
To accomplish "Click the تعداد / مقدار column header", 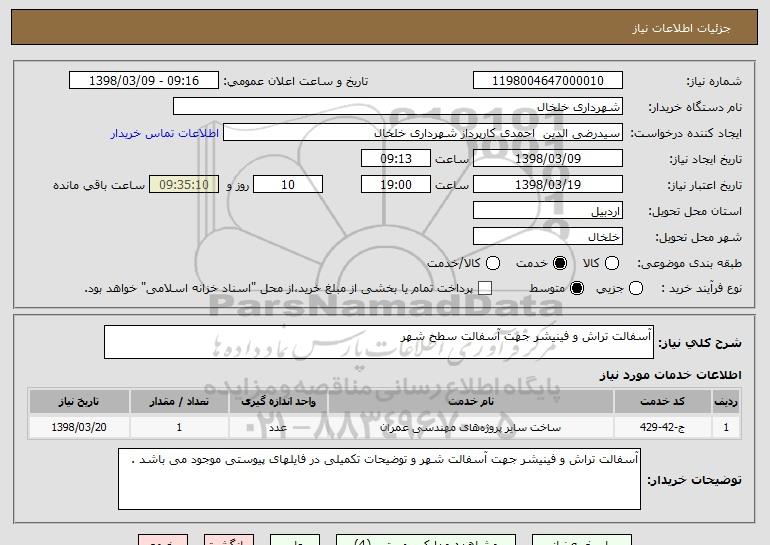I will [179, 402].
